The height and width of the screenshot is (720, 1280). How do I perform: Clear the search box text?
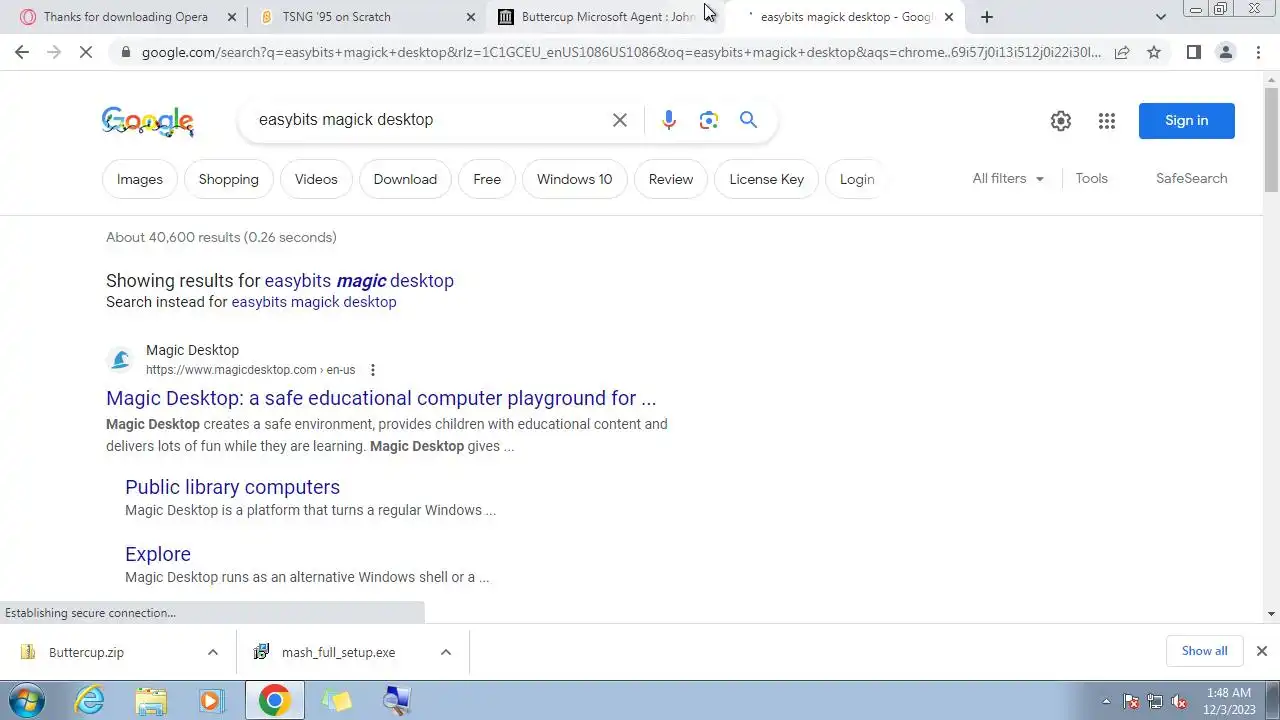coord(620,120)
